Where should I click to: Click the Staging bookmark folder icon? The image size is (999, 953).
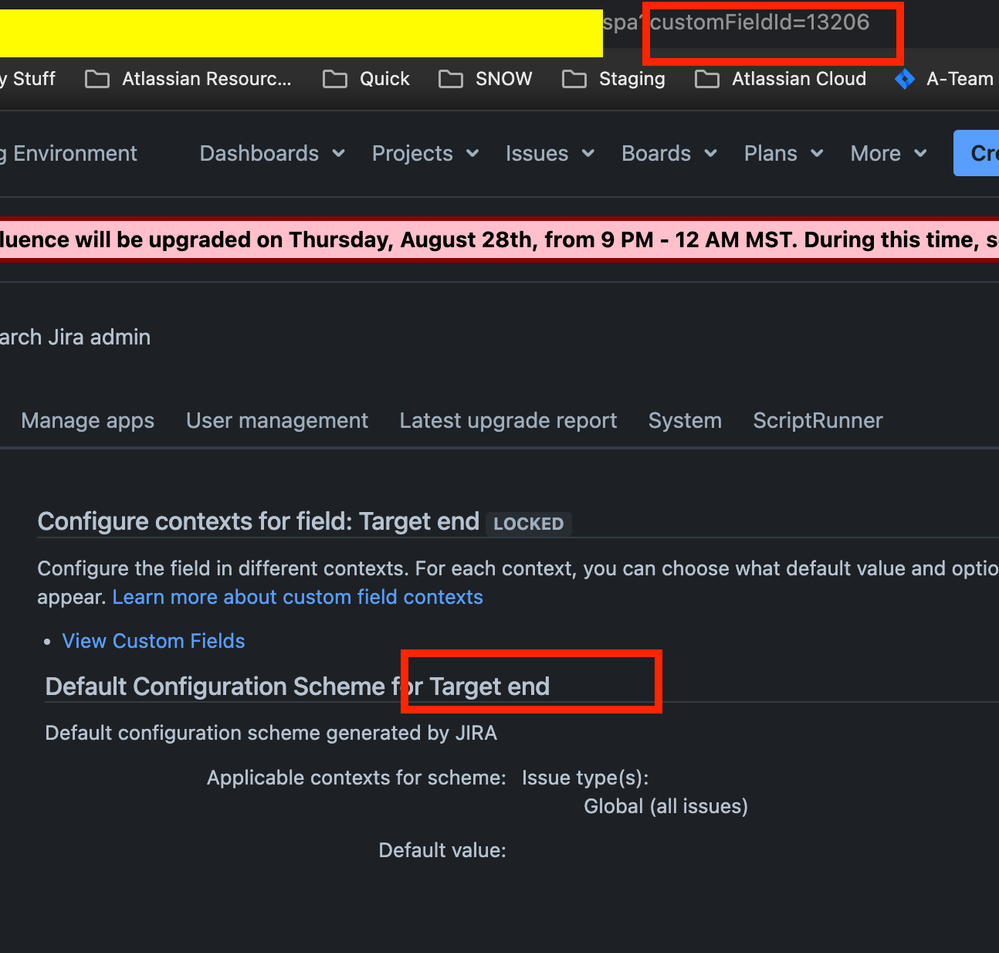(x=575, y=79)
